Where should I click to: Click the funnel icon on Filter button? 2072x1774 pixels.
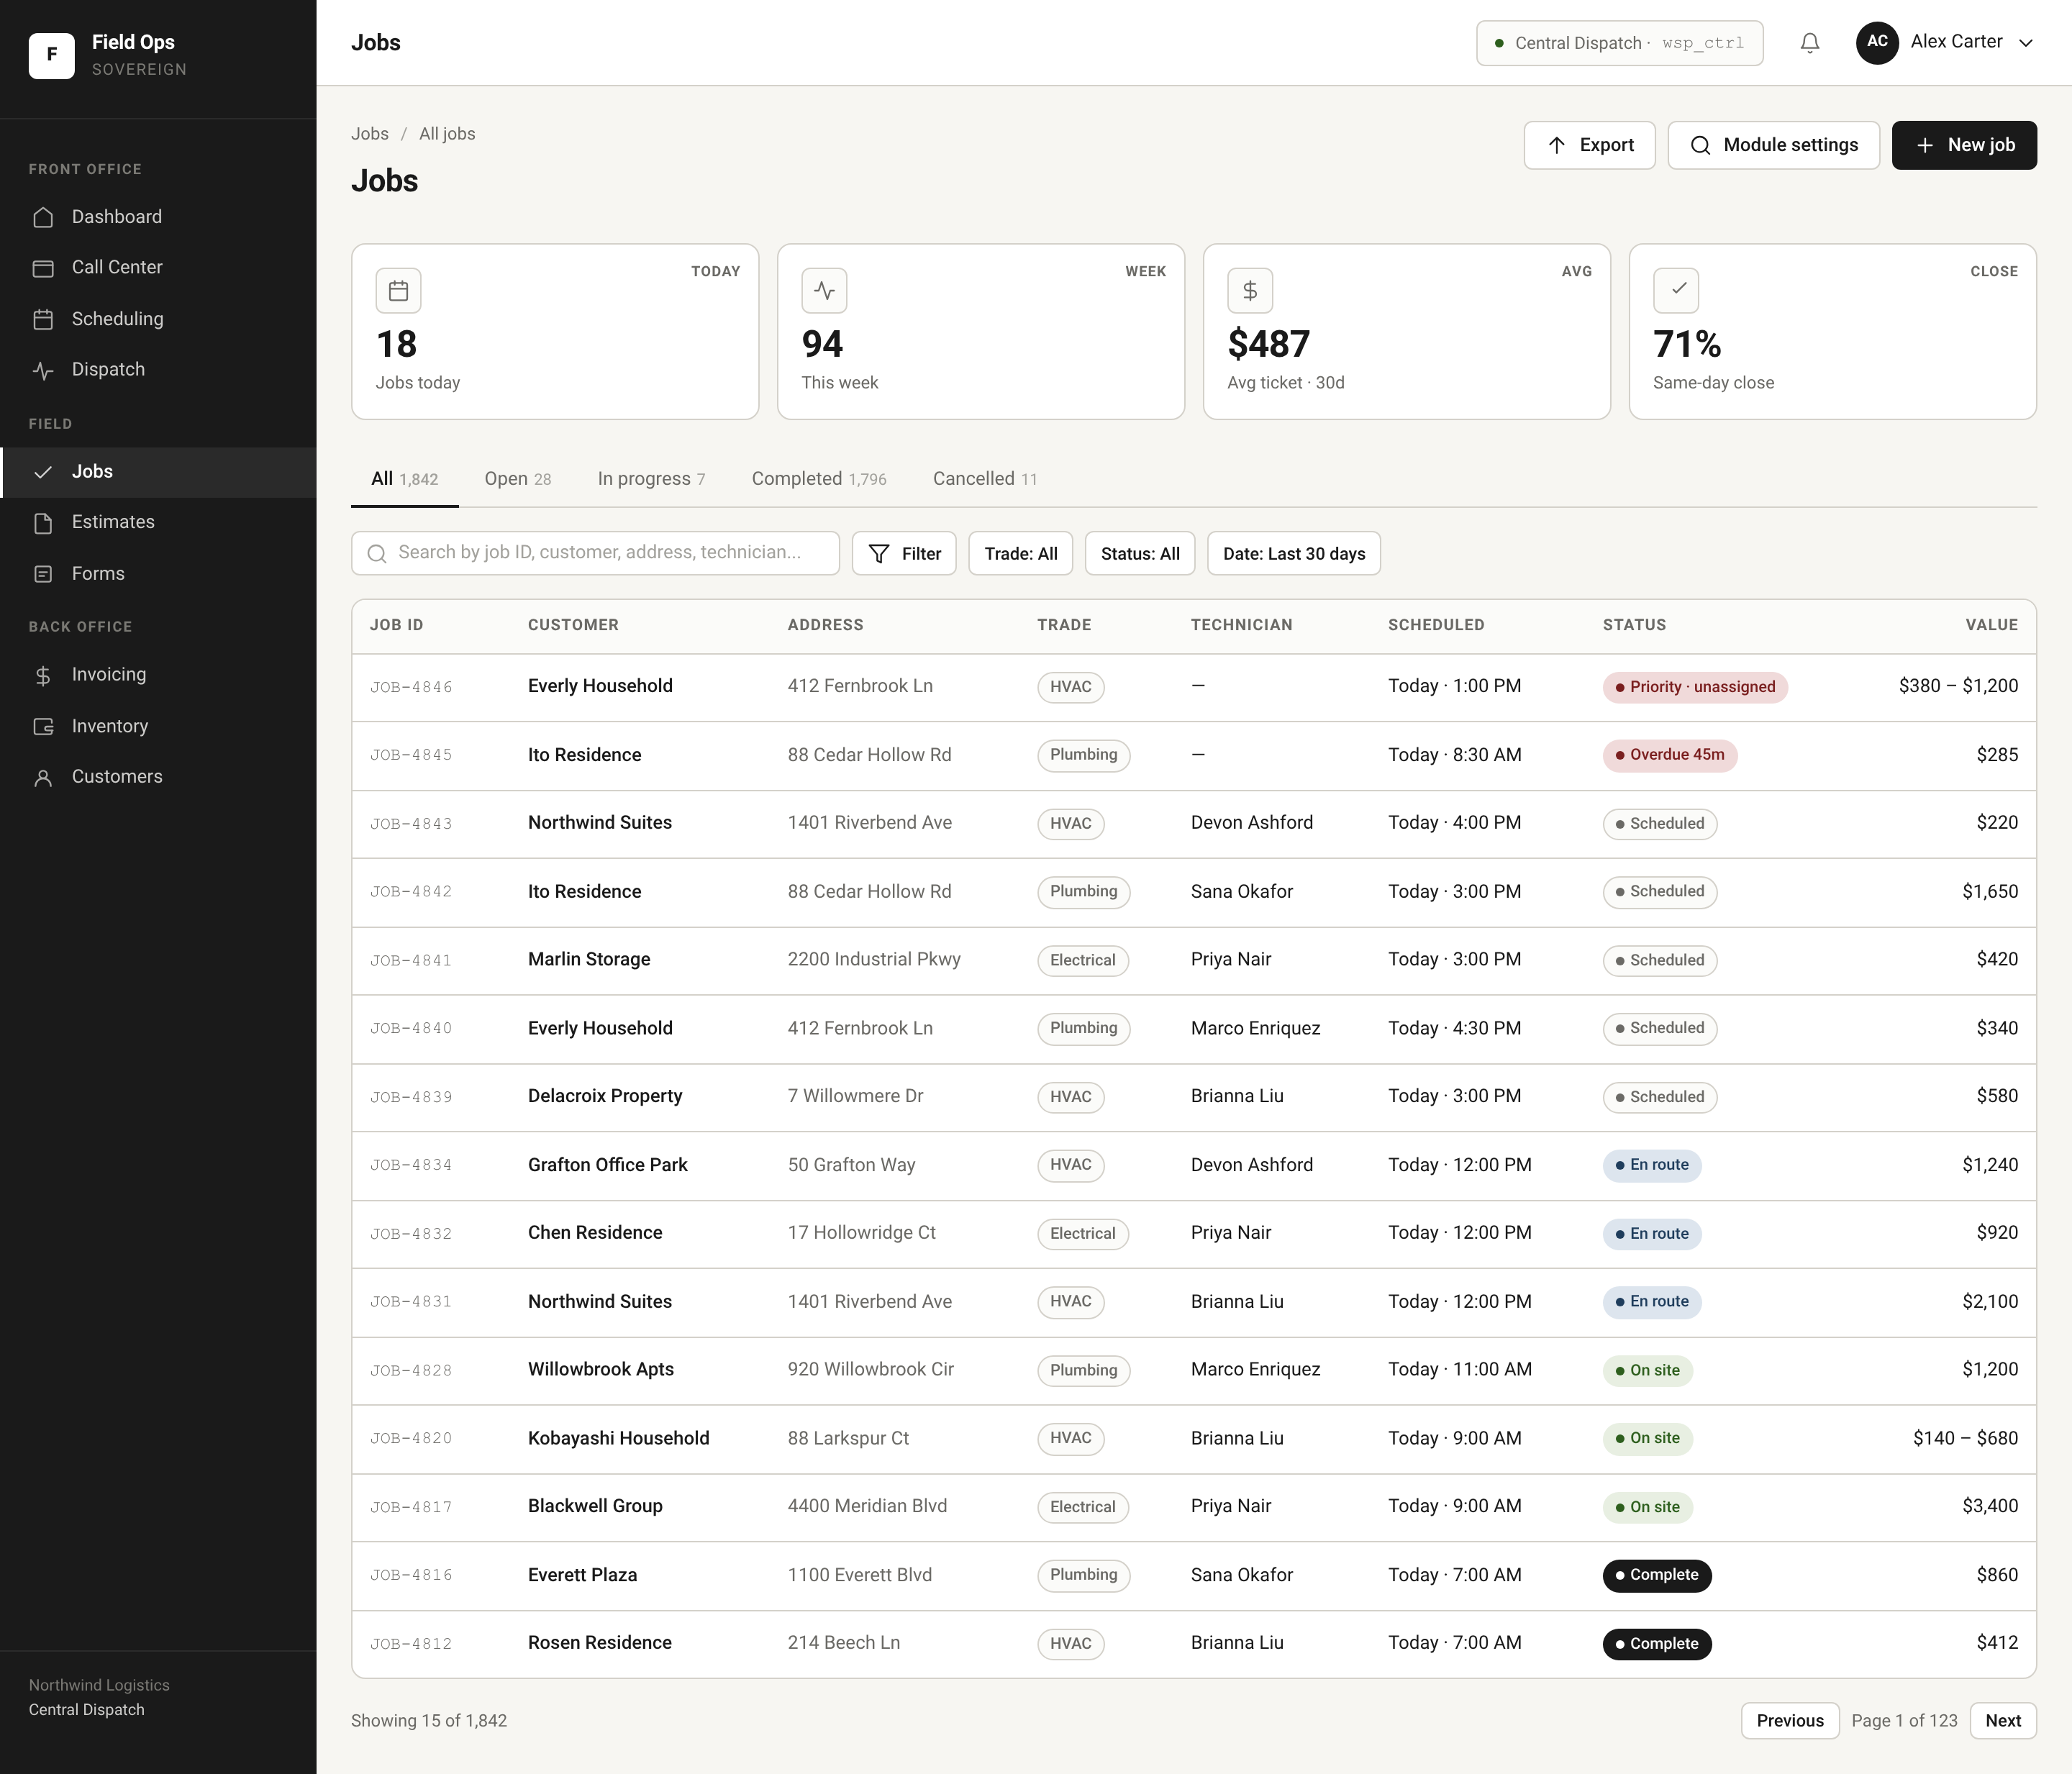click(879, 554)
